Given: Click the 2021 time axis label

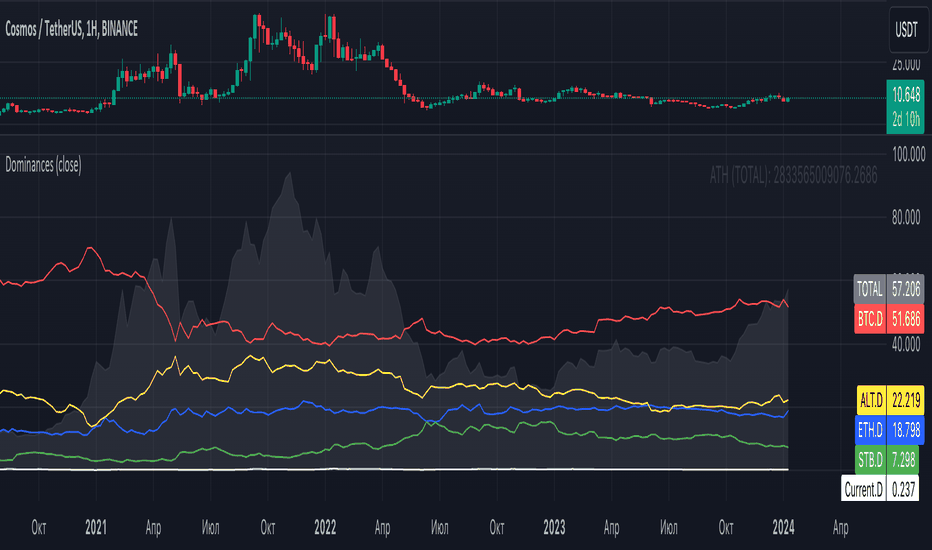Looking at the screenshot, I should [96, 527].
